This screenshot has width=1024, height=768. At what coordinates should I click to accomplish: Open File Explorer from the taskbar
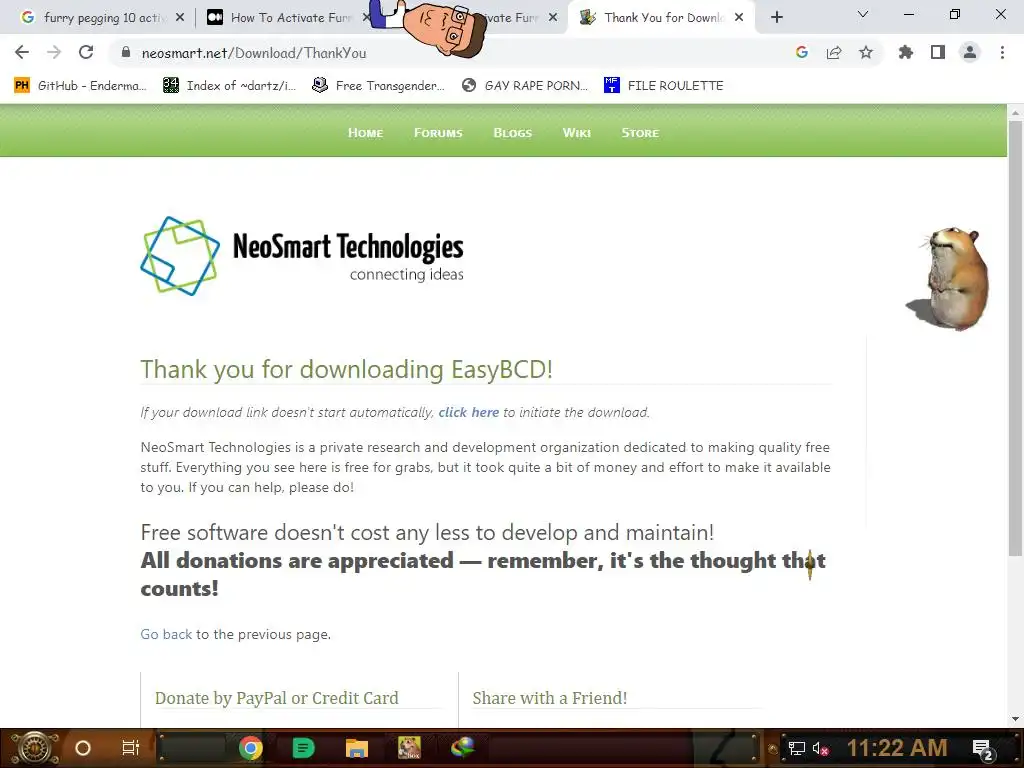(x=357, y=748)
